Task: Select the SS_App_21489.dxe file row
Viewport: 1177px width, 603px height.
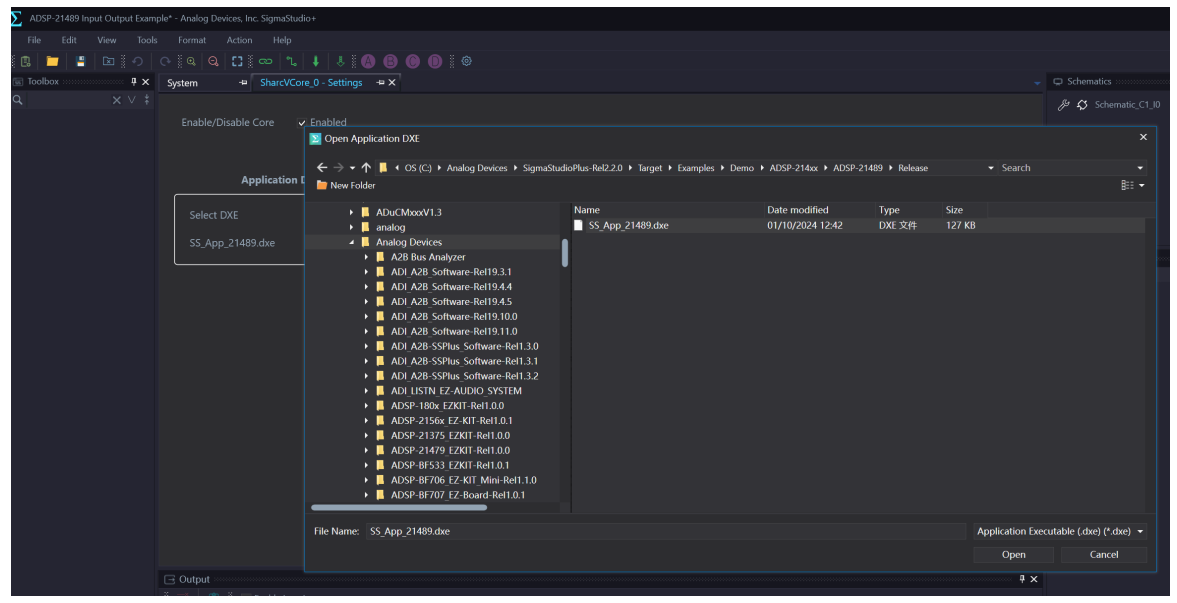Action: point(858,225)
